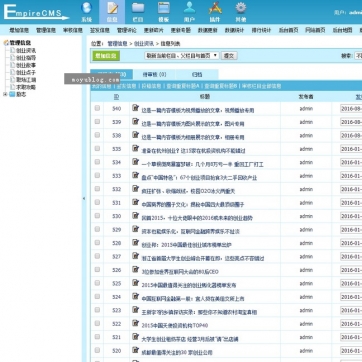
Task: Open the article title in row ID 531
Action: [x=193, y=204]
